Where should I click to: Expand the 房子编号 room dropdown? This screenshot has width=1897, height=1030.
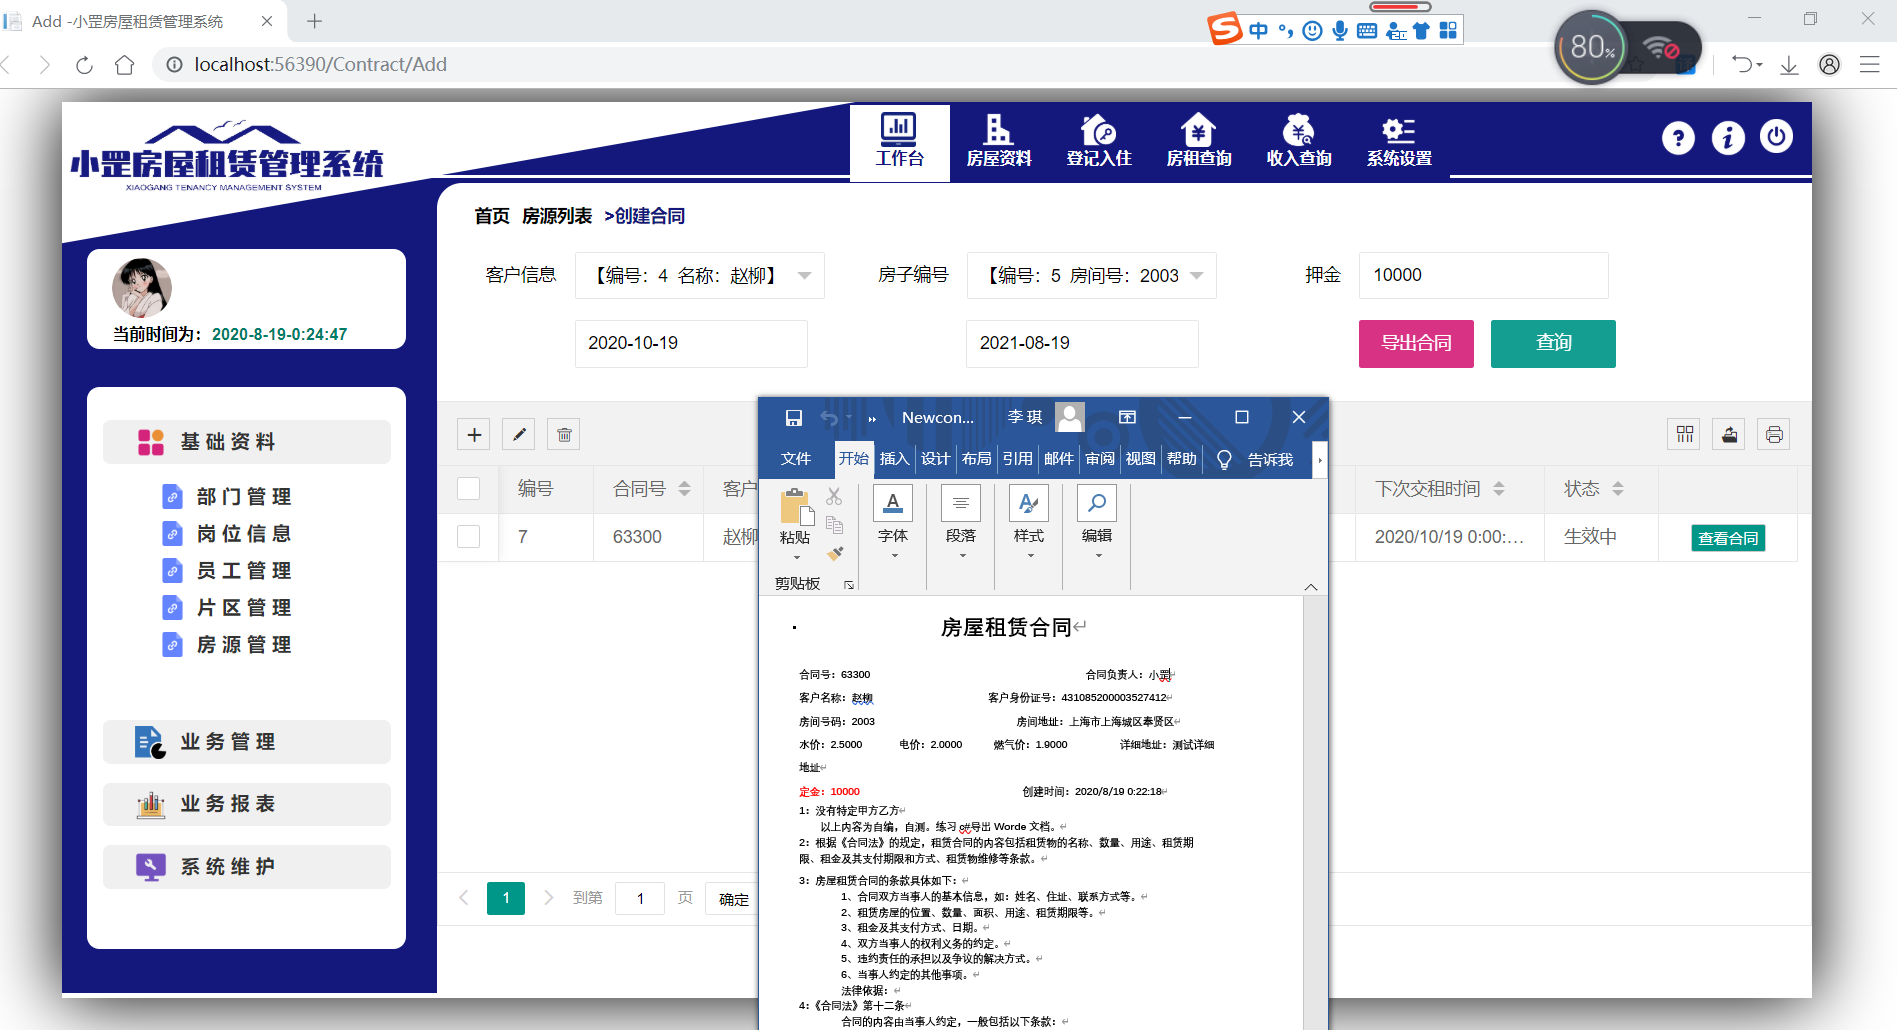pyautogui.click(x=1091, y=275)
